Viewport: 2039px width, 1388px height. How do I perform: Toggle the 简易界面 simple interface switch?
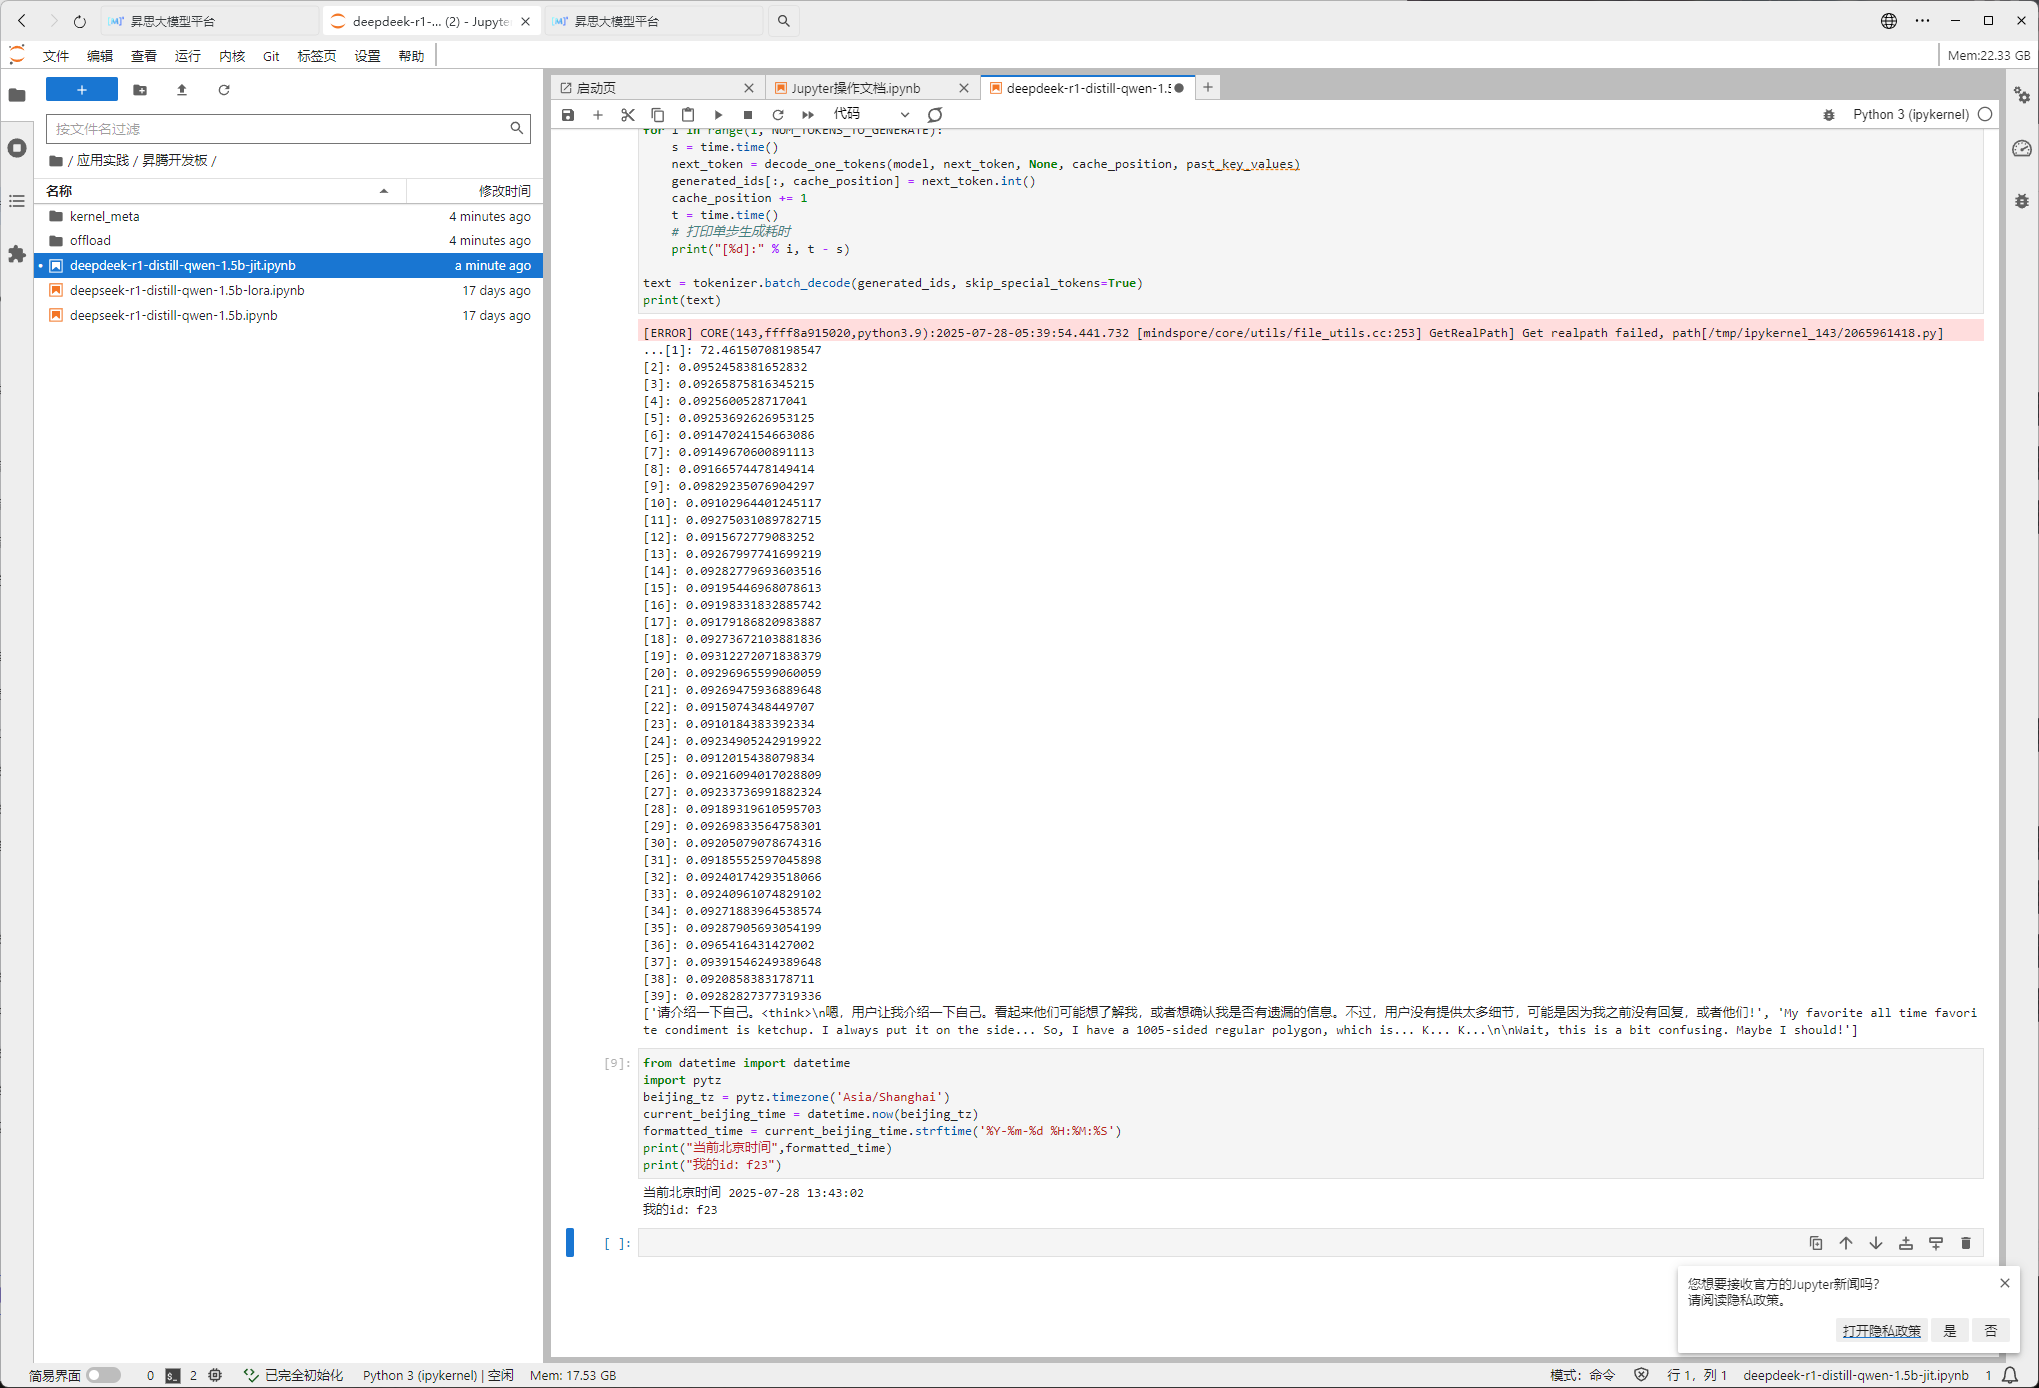click(x=103, y=1375)
